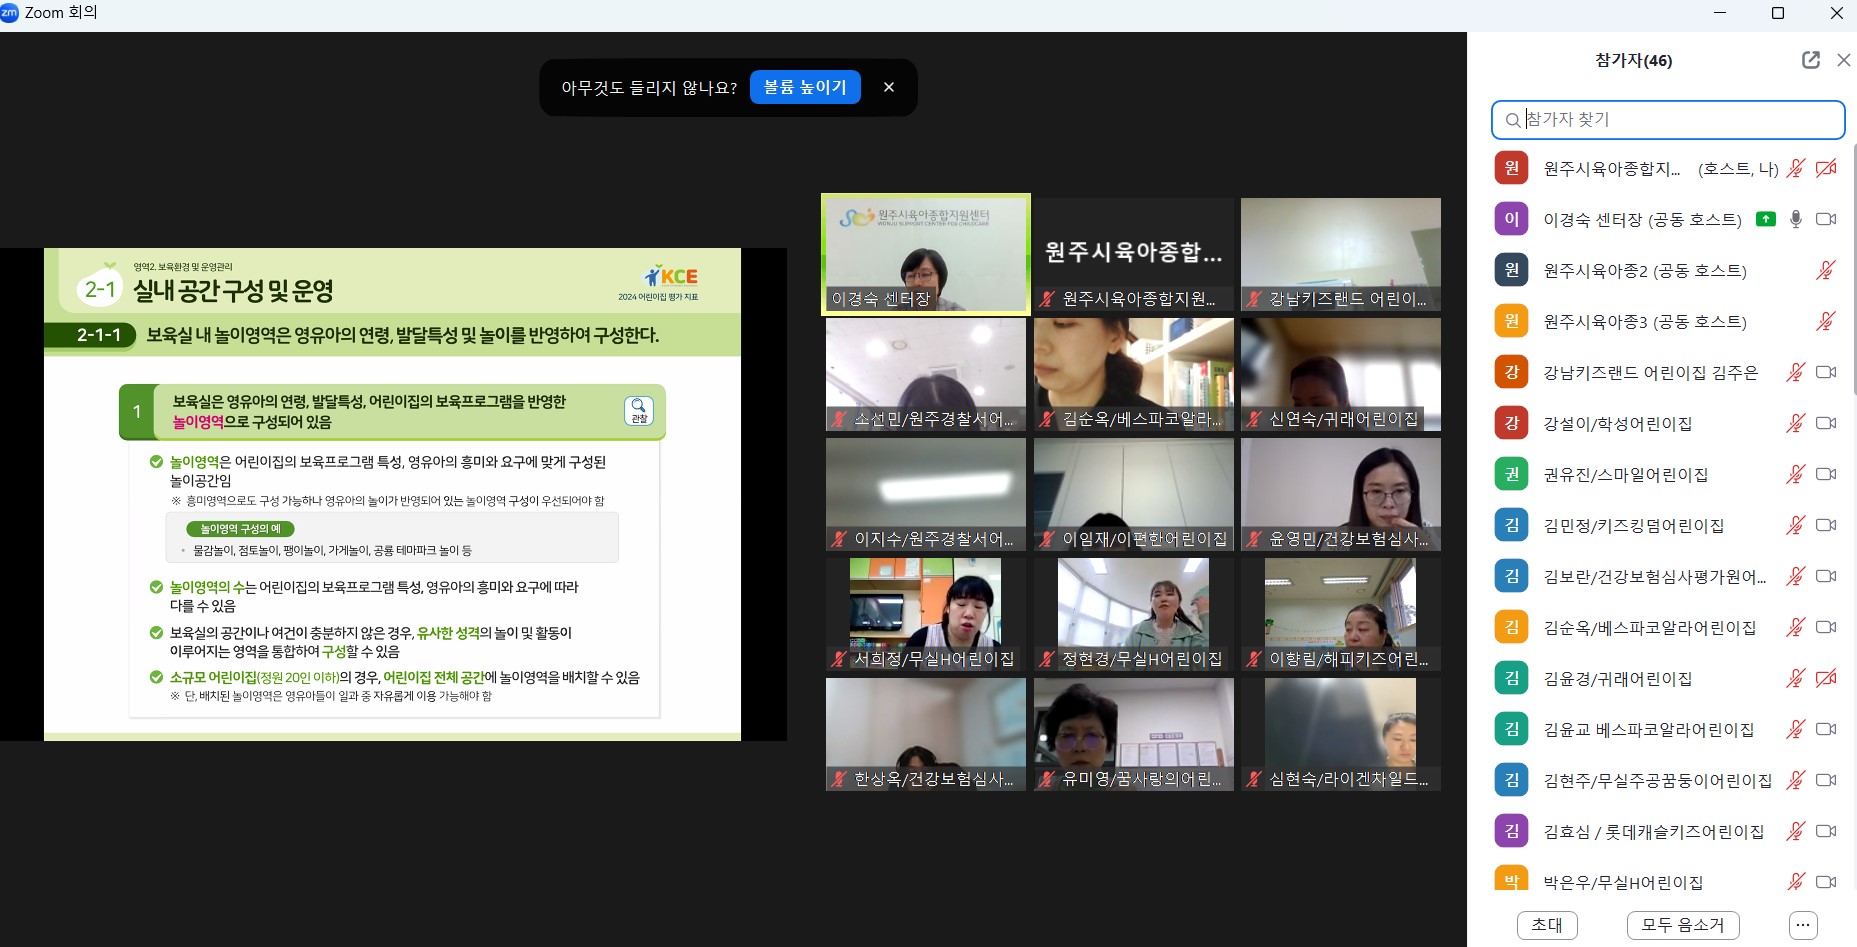This screenshot has height=947, width=1857.
Task: Click muted mic for 김효심 / 롯데캐슬키즈어린이집
Action: click(x=1796, y=831)
